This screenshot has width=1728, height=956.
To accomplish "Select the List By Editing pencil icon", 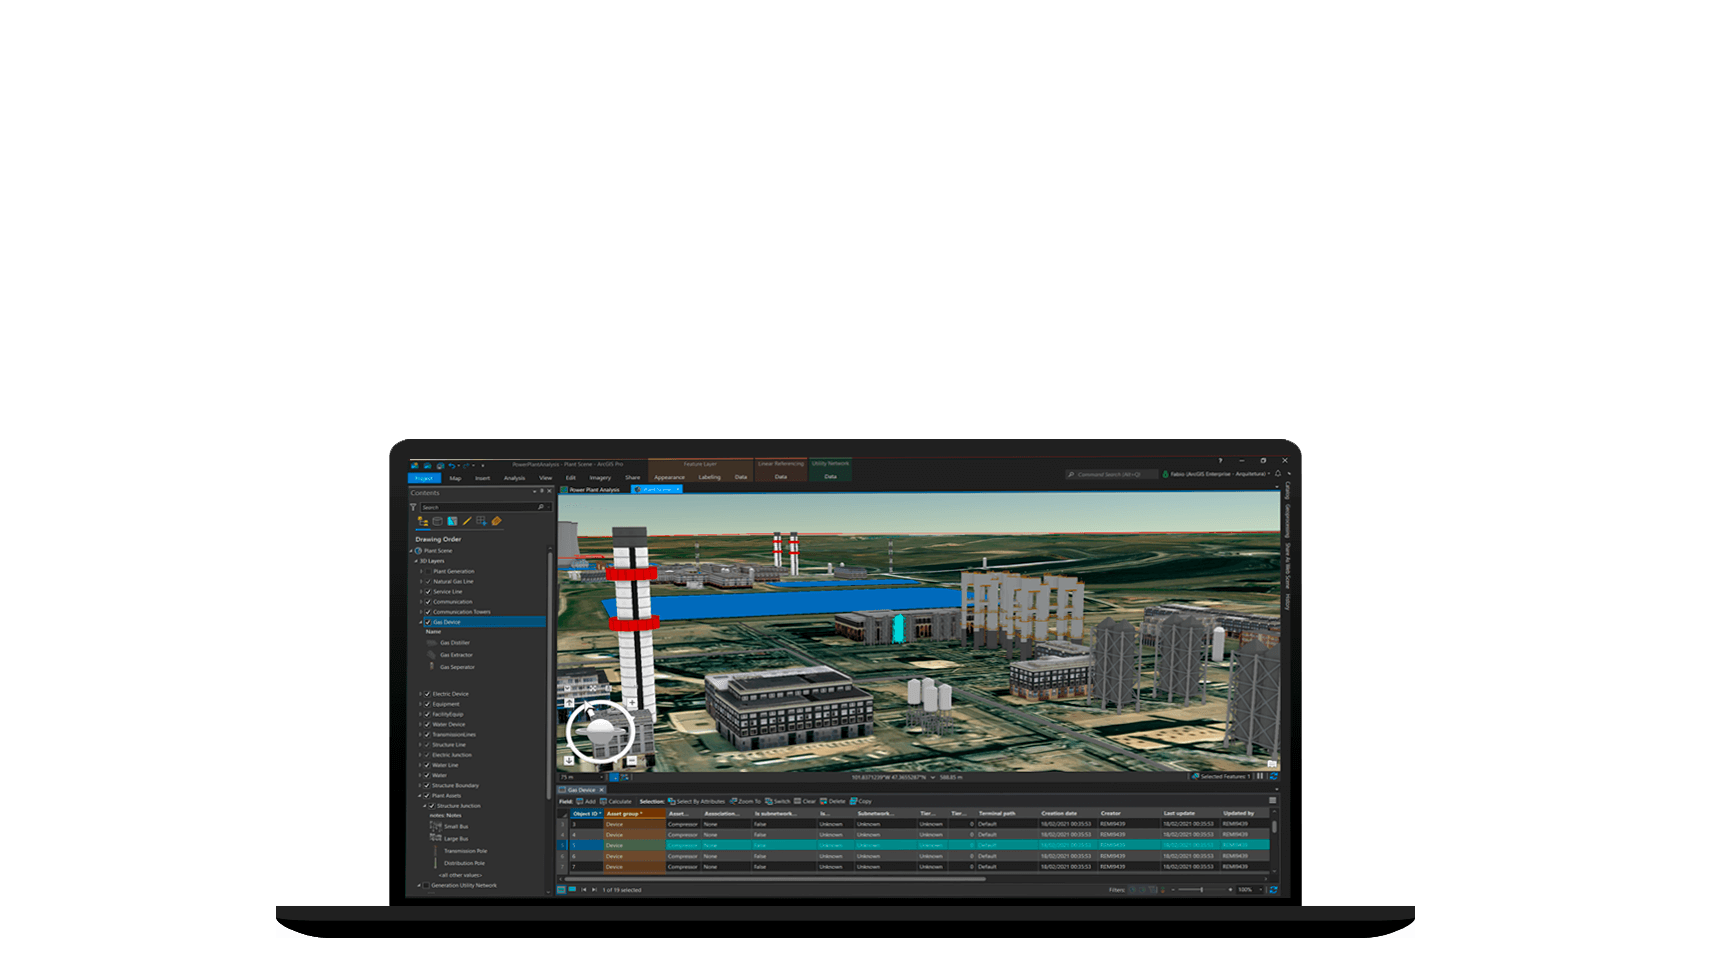I will click(467, 521).
